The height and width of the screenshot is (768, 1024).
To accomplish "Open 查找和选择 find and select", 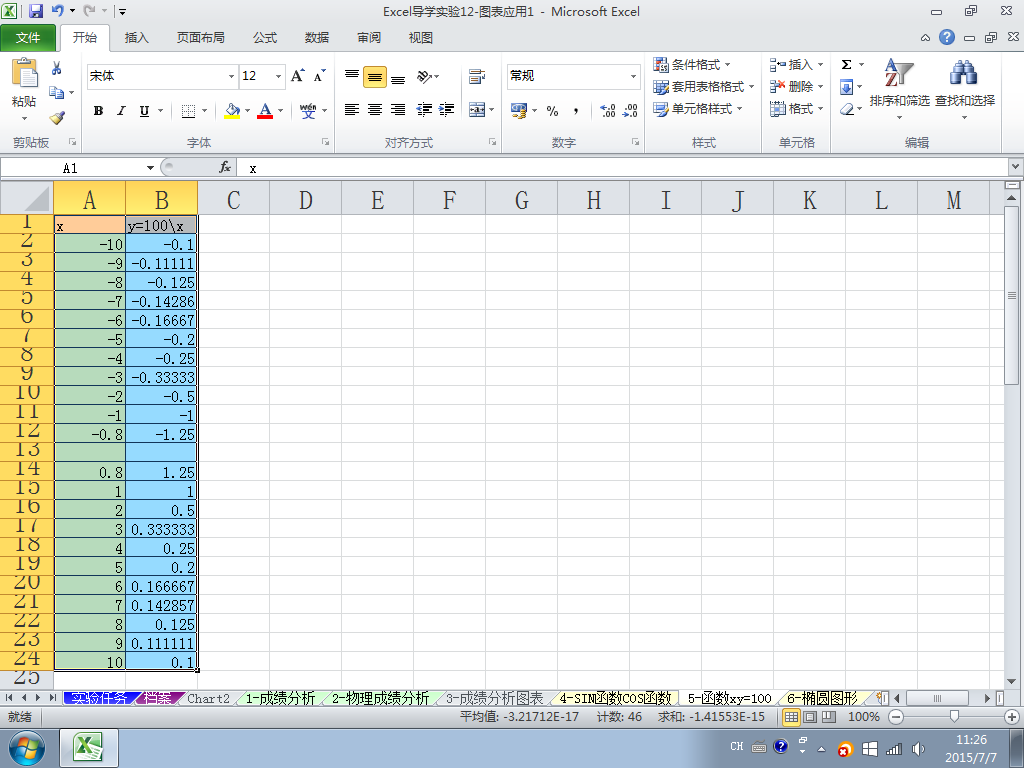I will click(x=965, y=90).
